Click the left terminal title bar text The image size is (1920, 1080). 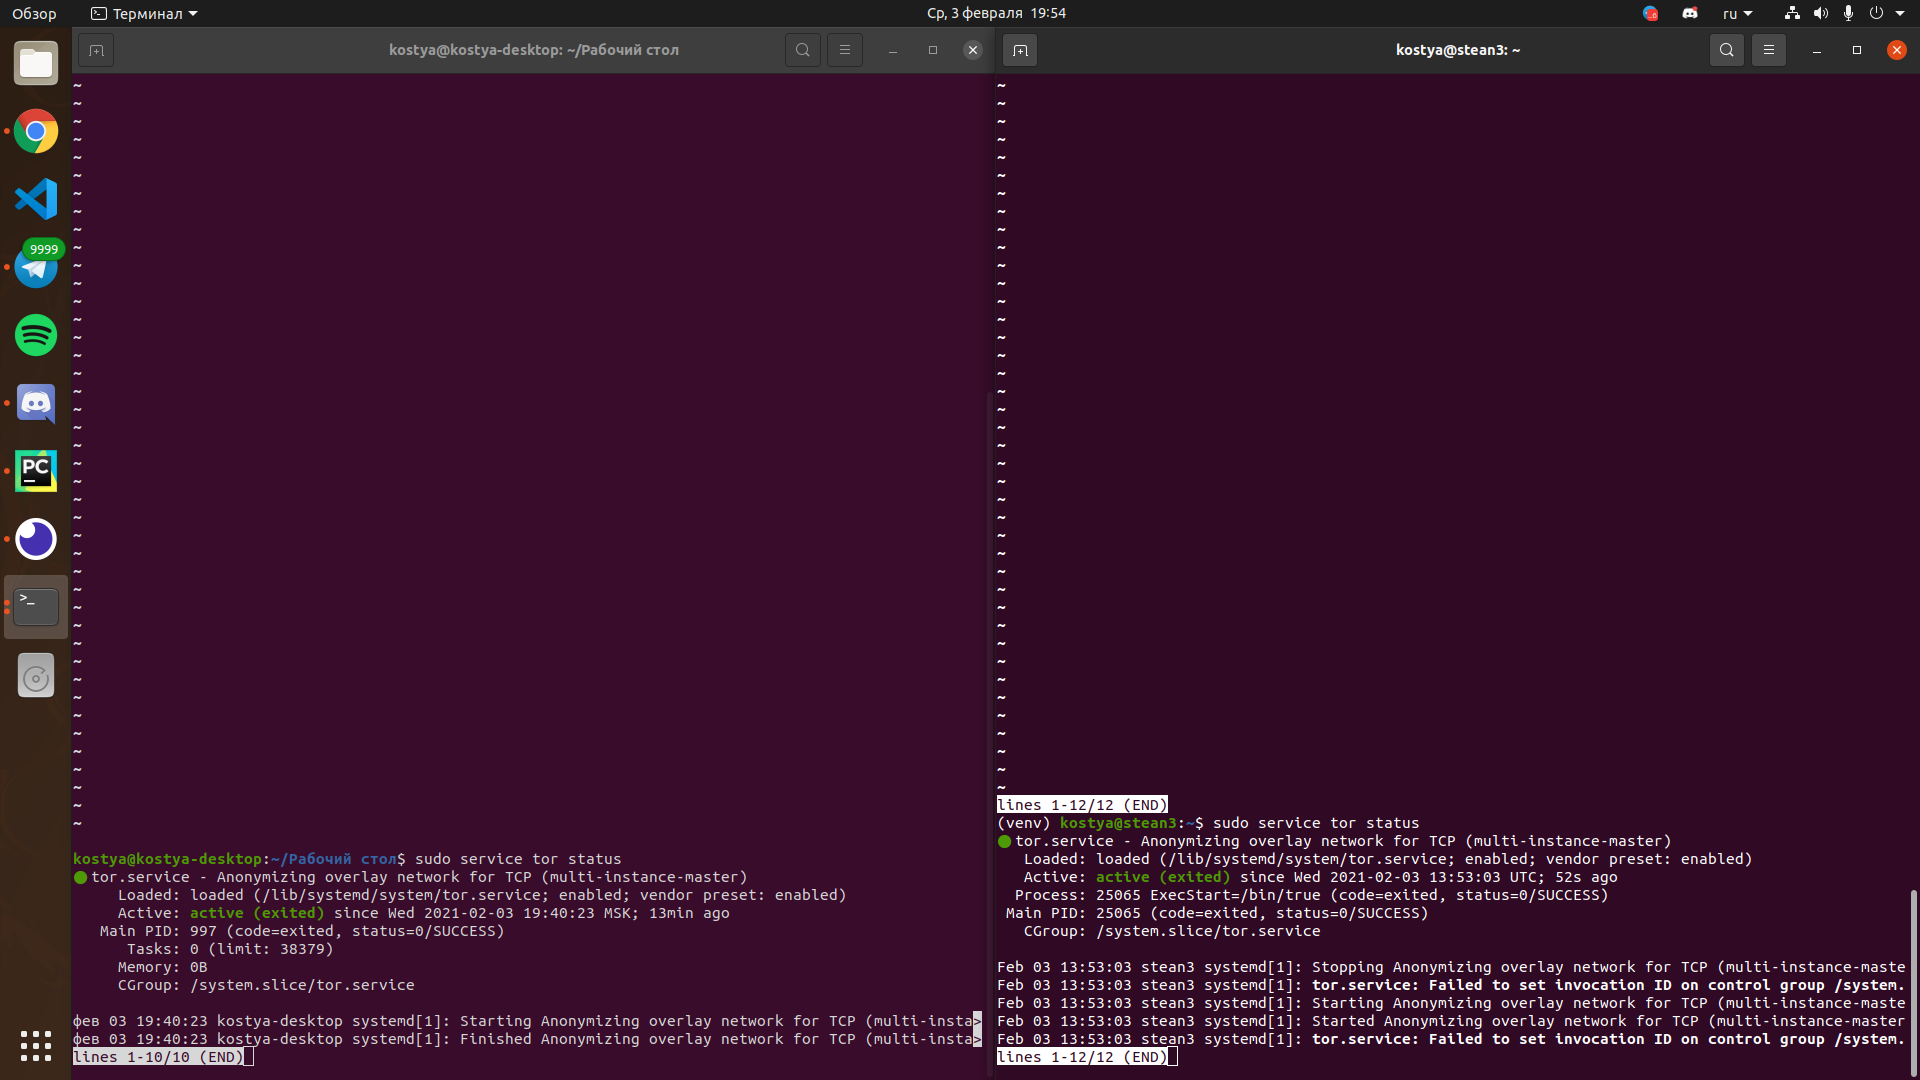click(534, 50)
